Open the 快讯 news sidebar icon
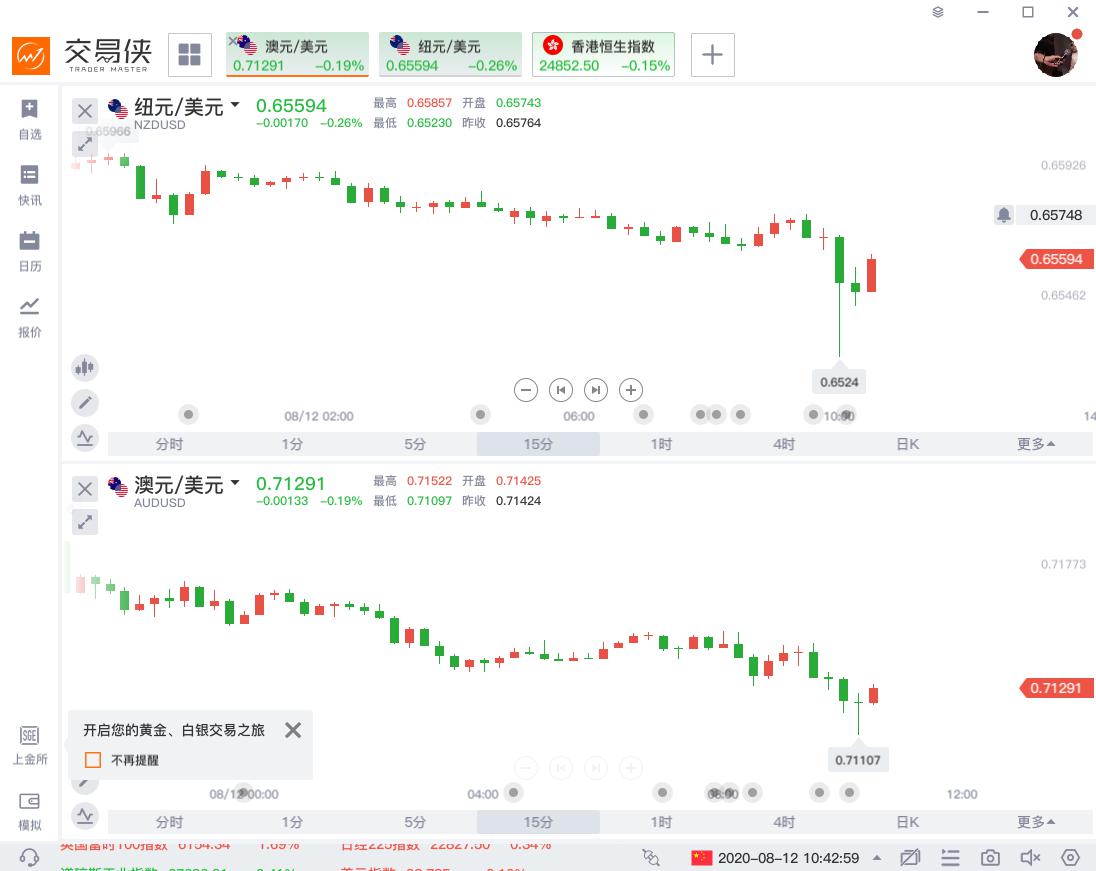Viewport: 1096px width, 871px height. (30, 184)
